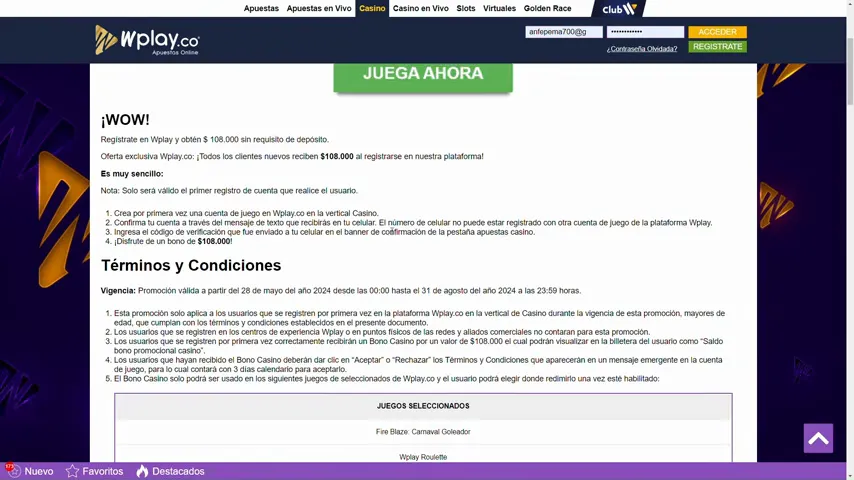This screenshot has height=480, width=854.
Task: Select the Casino tab
Action: pos(372,8)
